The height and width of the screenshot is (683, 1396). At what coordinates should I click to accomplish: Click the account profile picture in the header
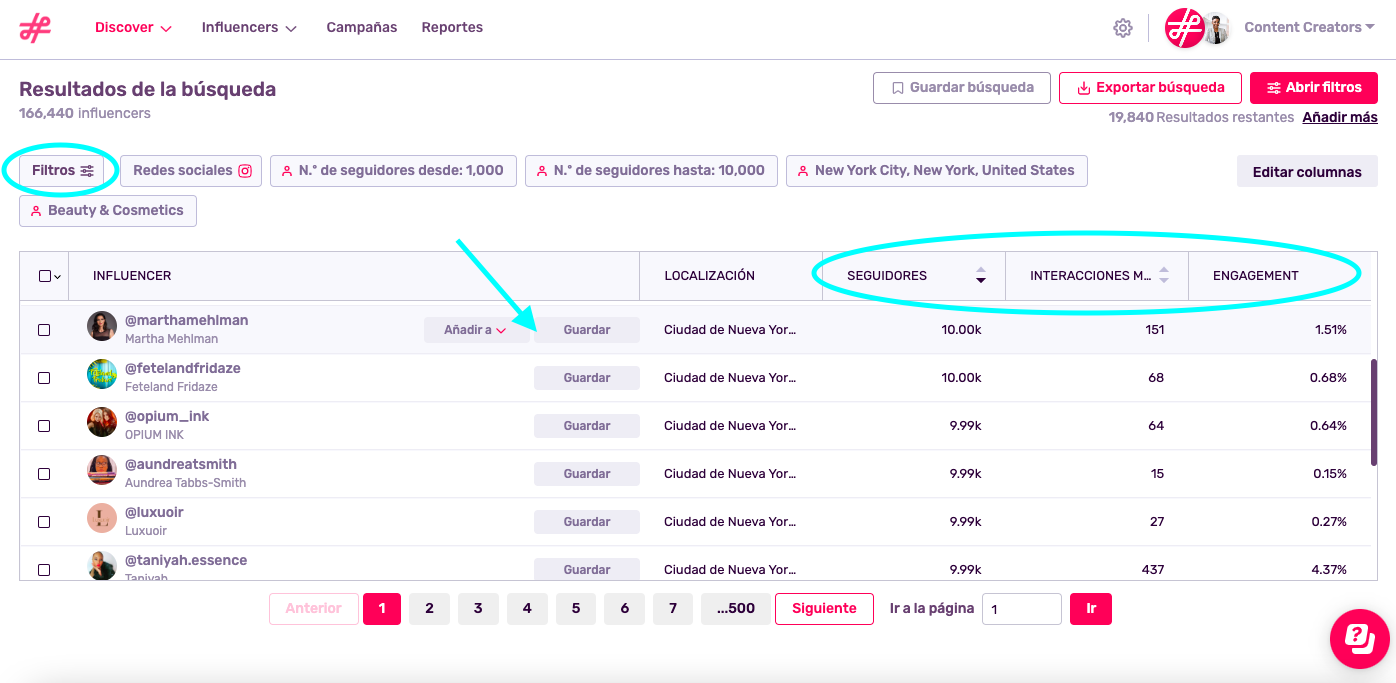[1215, 28]
